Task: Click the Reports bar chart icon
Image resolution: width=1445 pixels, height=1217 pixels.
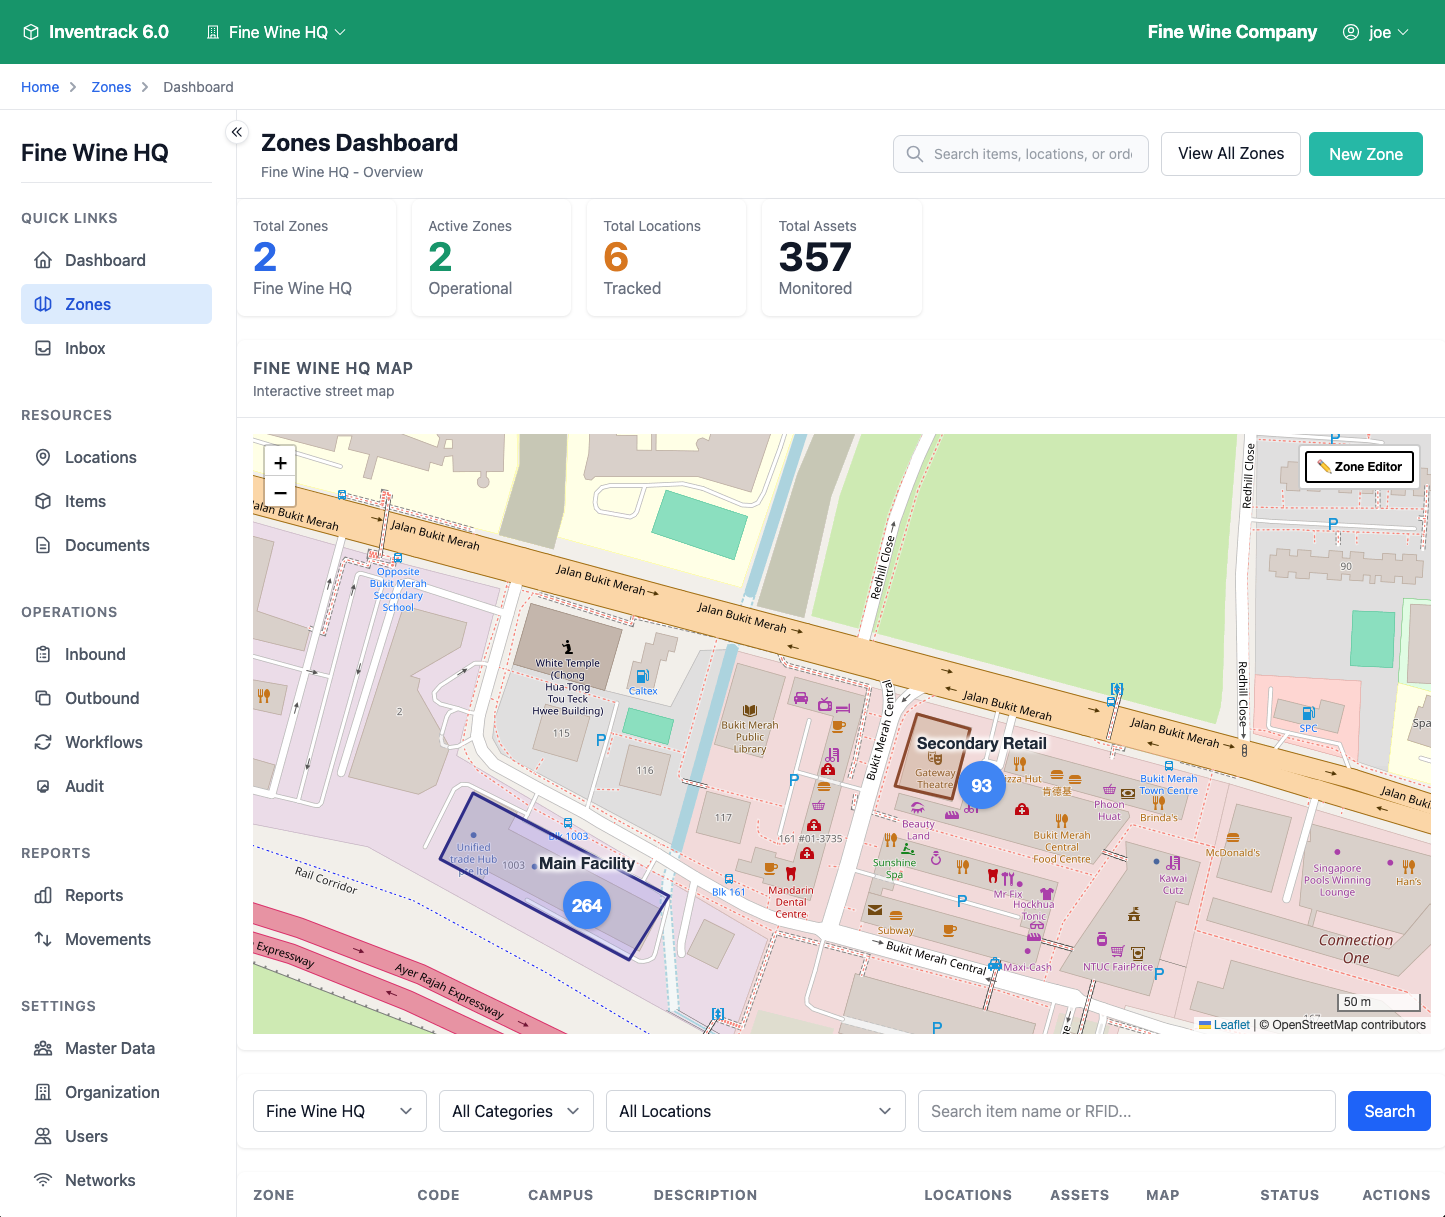Action: [x=43, y=895]
